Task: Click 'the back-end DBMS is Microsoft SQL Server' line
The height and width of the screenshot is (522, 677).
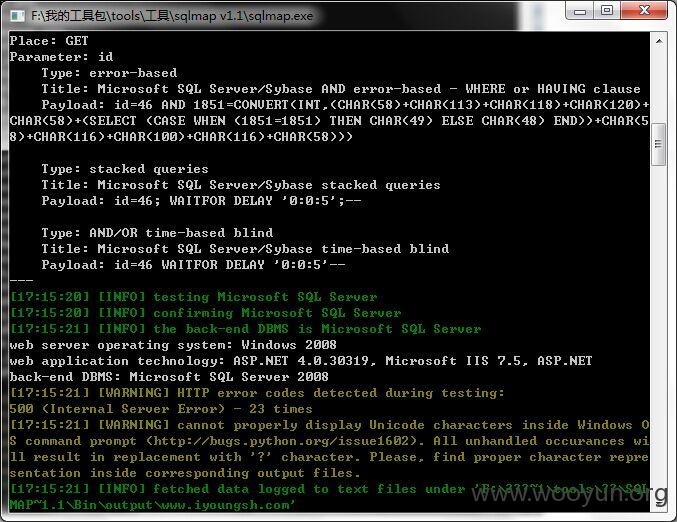Action: pyautogui.click(x=245, y=329)
